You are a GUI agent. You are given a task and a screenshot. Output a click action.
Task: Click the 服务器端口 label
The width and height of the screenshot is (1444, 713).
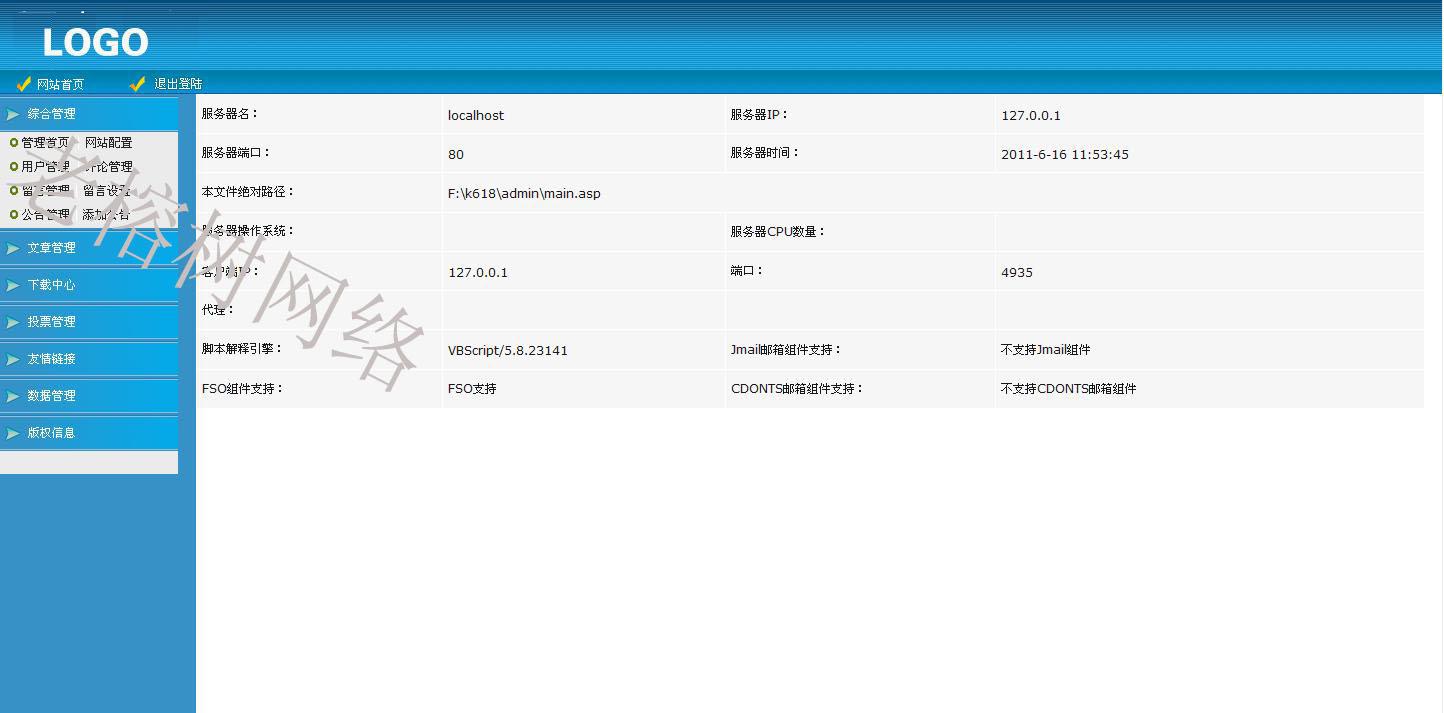coord(236,153)
